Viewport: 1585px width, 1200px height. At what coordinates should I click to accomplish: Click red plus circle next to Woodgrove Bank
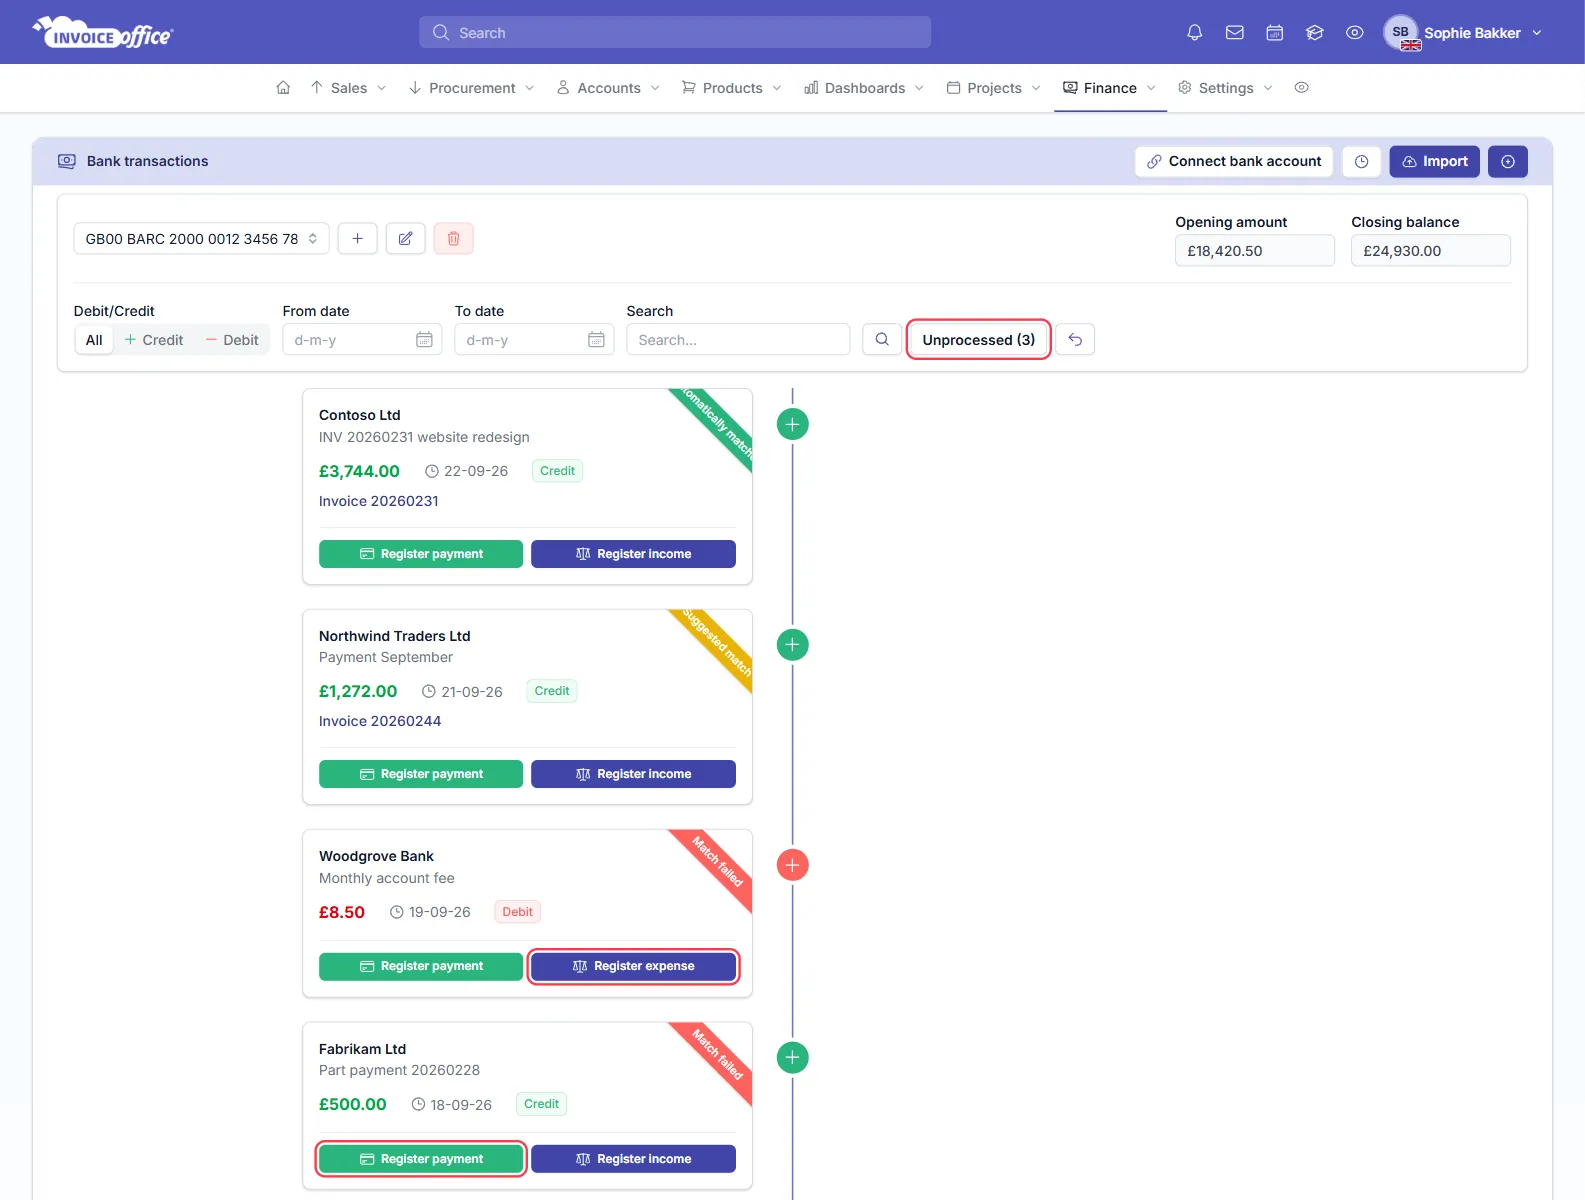792,865
